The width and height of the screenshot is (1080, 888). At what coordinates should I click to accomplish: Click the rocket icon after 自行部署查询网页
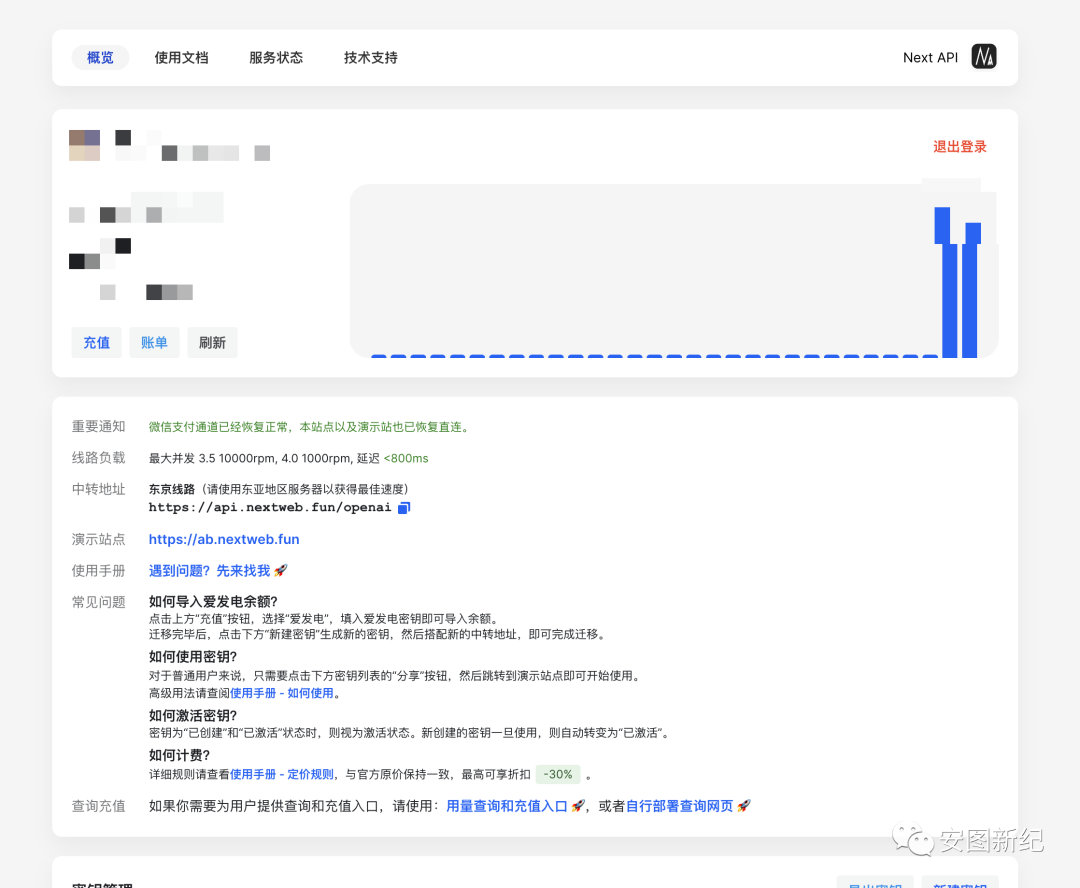tap(743, 806)
